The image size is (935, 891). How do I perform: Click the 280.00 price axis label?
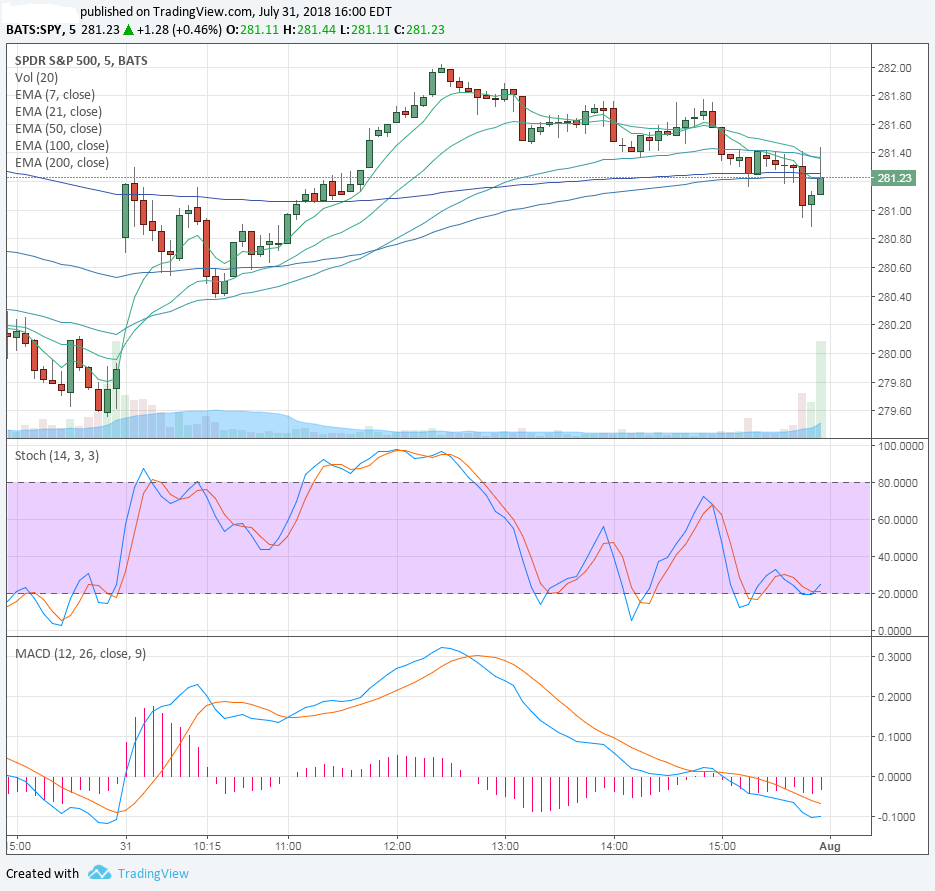point(894,354)
